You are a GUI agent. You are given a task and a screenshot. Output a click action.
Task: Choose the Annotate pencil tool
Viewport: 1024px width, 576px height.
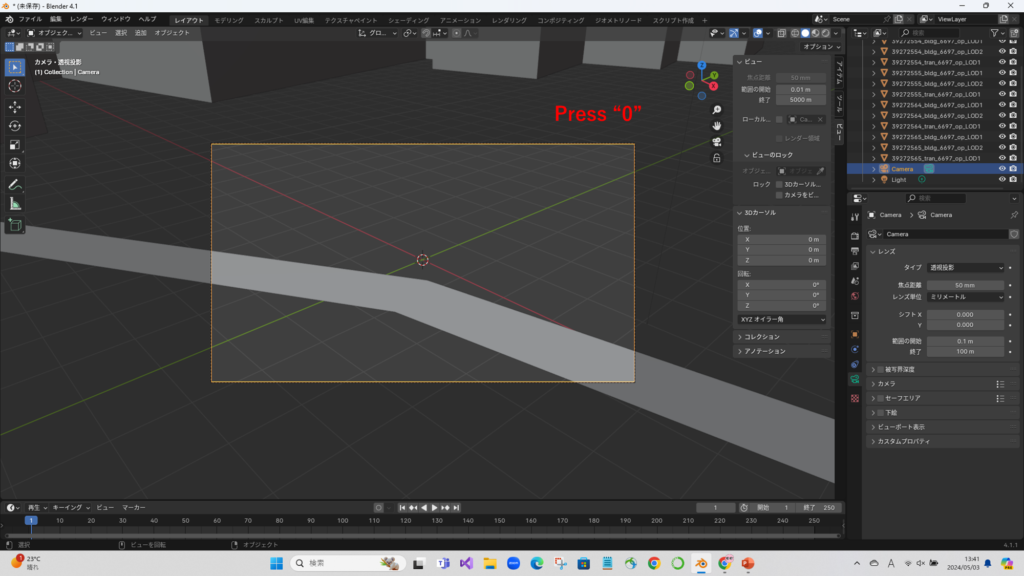(x=15, y=185)
